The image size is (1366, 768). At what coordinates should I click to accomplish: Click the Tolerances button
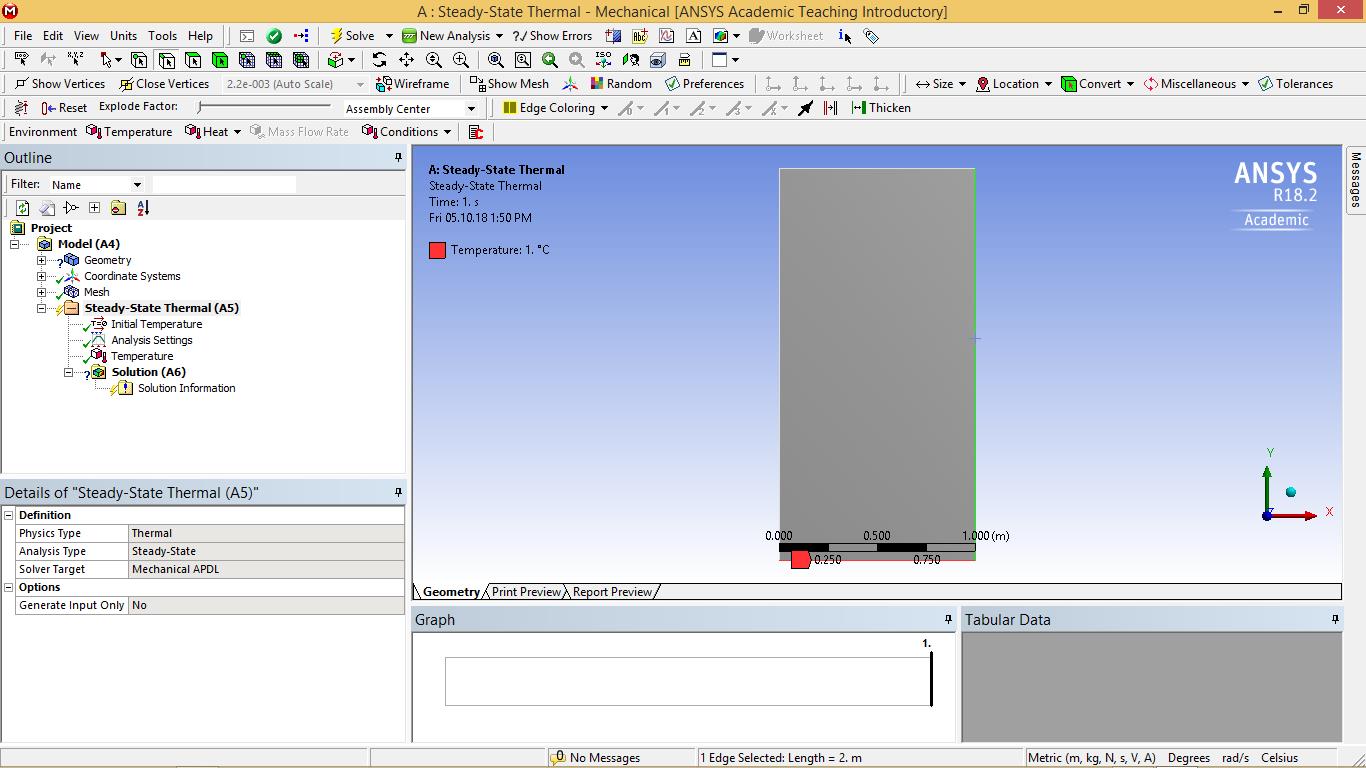point(1295,84)
